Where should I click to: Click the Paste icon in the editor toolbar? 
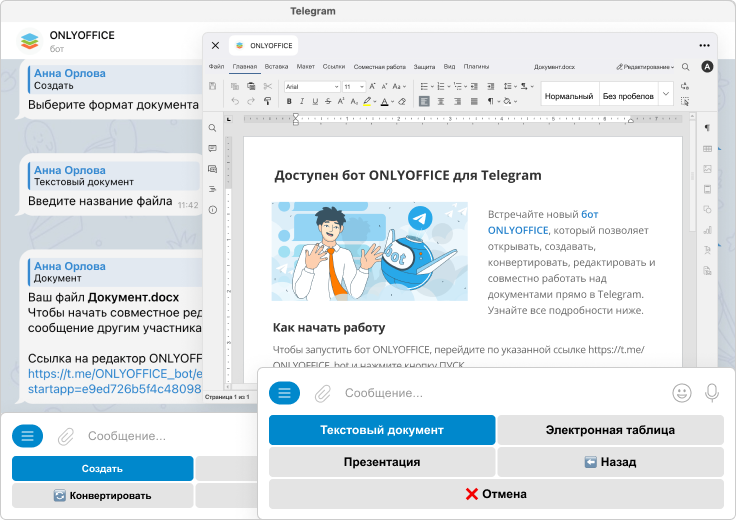(251, 86)
